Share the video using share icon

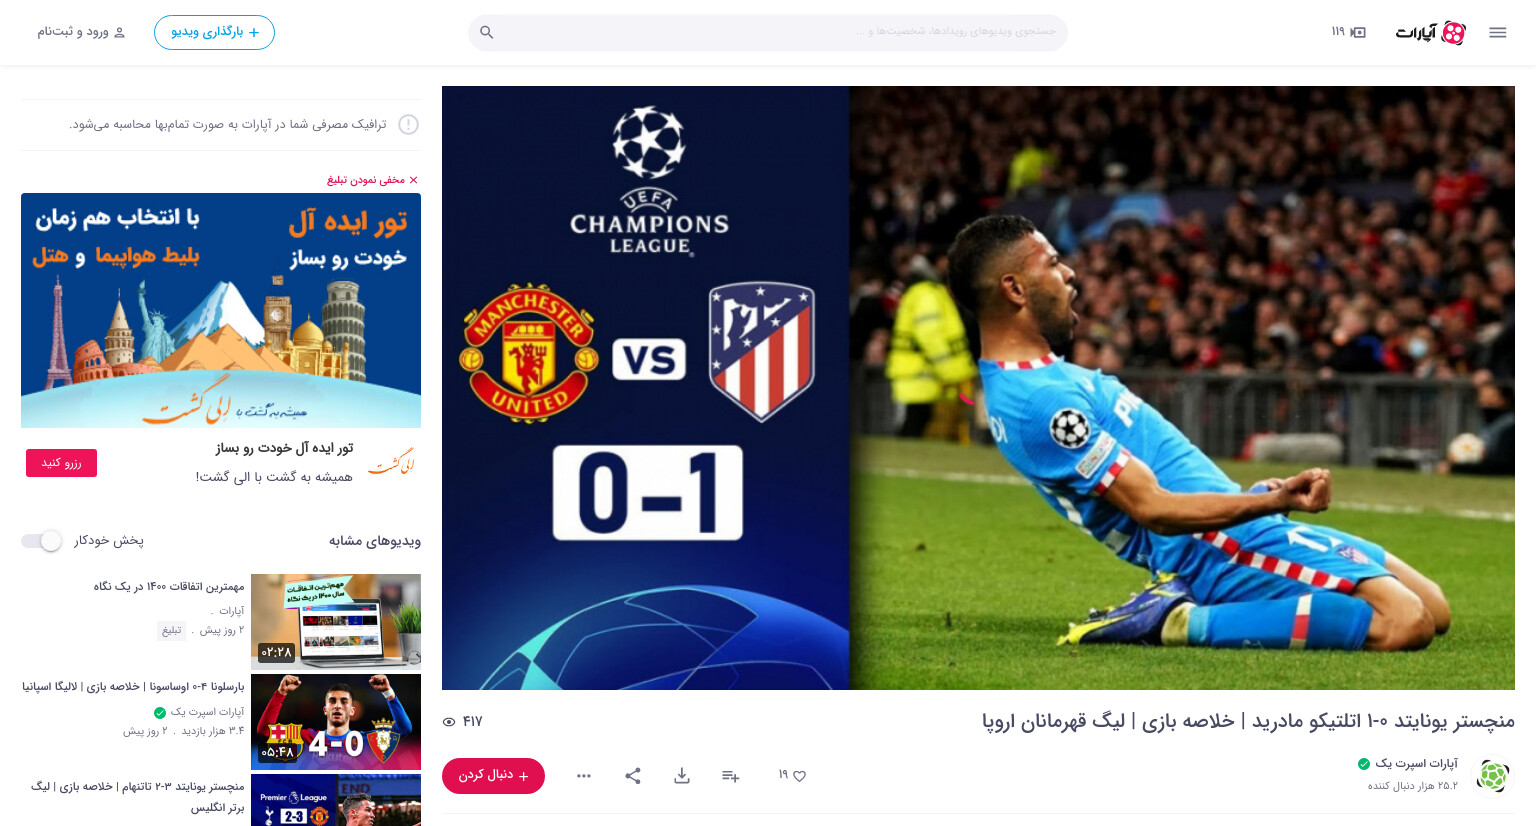pyautogui.click(x=633, y=776)
